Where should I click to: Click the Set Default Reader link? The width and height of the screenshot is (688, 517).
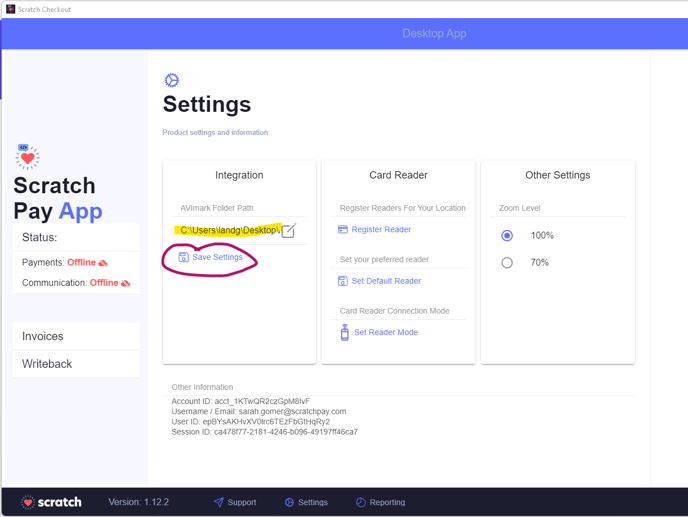(x=386, y=281)
